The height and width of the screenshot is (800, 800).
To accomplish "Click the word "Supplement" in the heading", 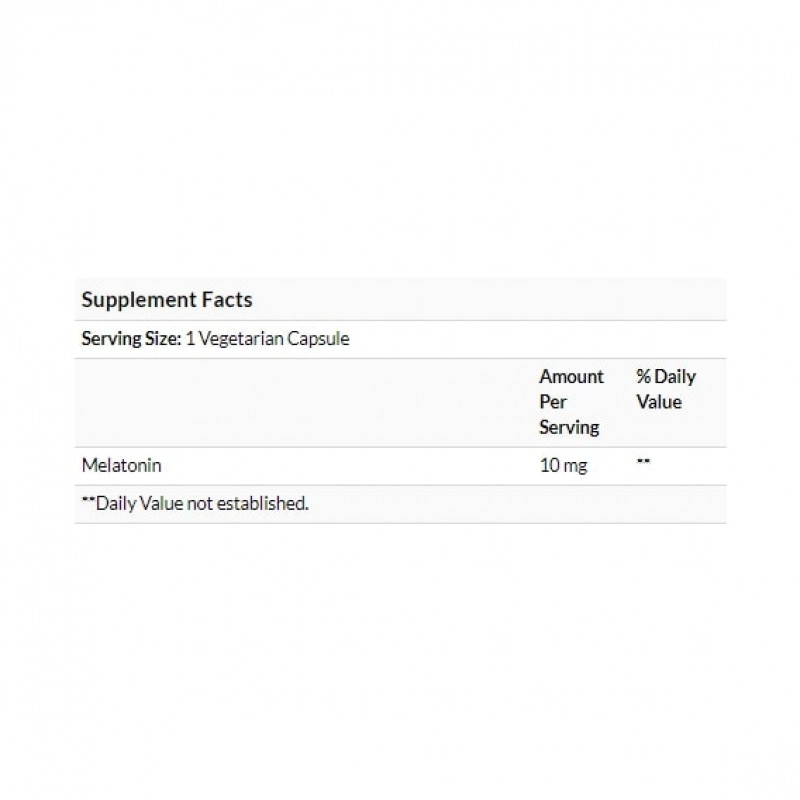I will pyautogui.click(x=137, y=299).
